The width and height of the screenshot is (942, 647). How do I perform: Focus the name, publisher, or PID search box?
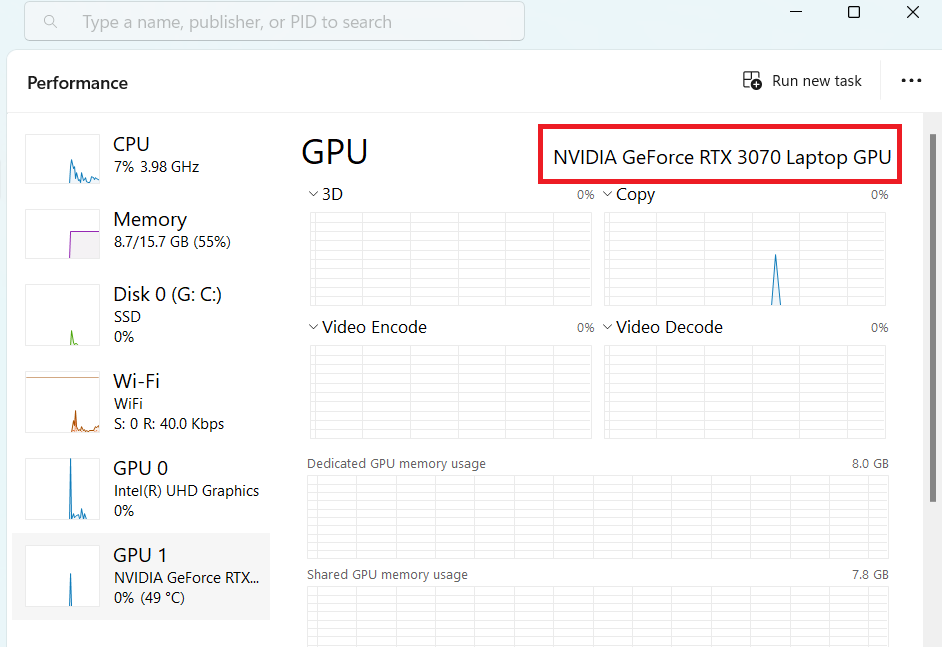(274, 21)
